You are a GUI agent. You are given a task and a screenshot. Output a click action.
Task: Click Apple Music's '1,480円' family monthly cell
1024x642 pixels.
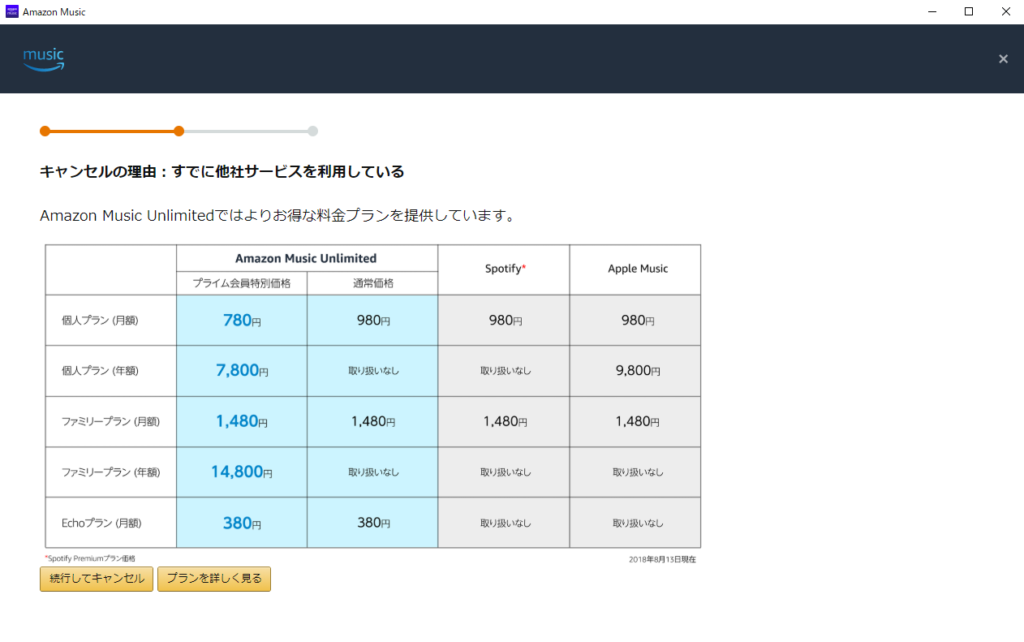tap(637, 421)
